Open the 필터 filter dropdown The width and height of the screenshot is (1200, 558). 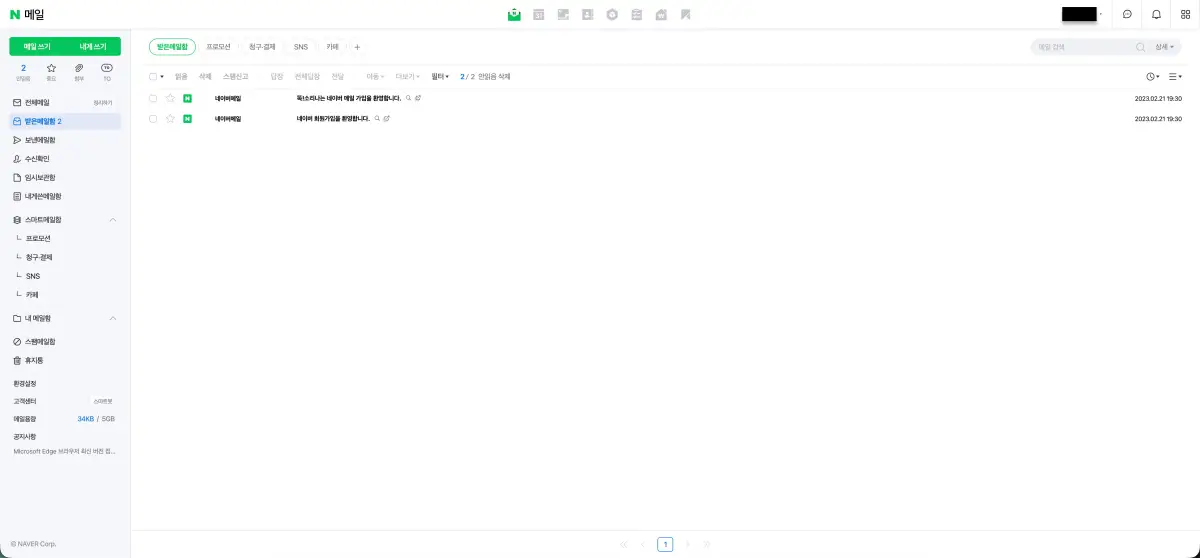click(440, 76)
